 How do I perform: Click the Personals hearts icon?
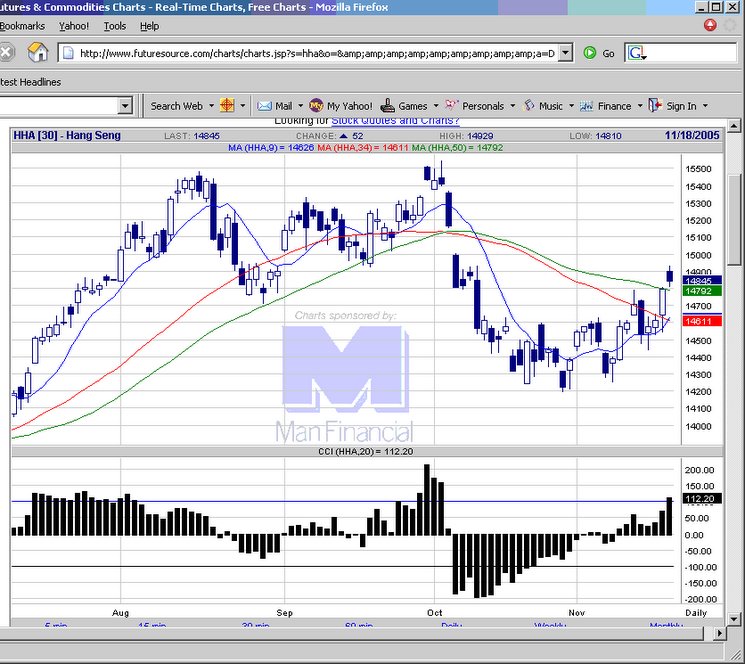451,105
